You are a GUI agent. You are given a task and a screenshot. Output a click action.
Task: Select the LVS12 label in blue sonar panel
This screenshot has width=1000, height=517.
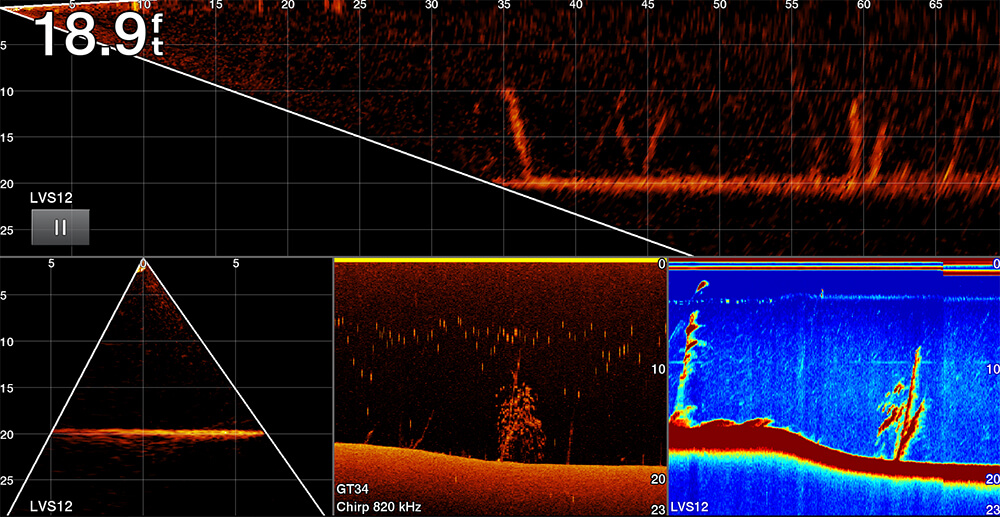point(690,507)
